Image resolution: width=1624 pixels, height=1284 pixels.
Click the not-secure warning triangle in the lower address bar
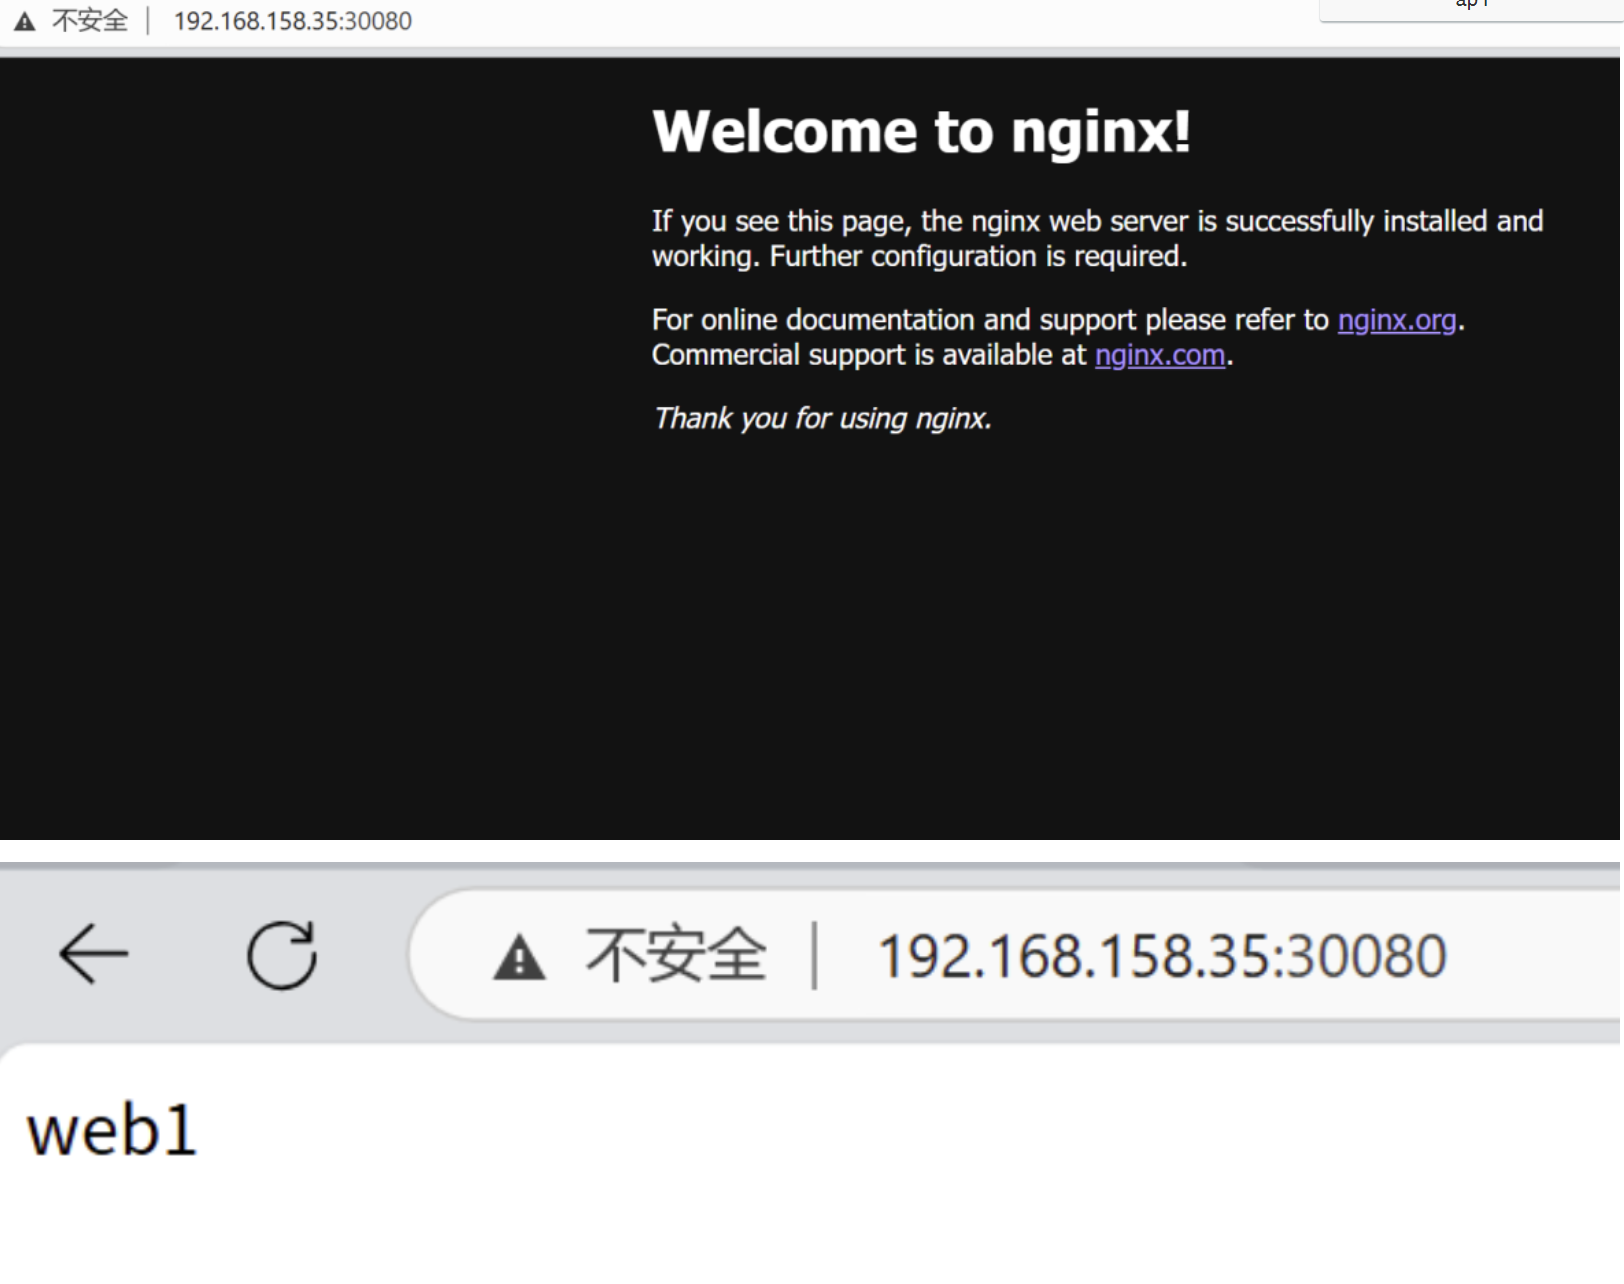[519, 957]
